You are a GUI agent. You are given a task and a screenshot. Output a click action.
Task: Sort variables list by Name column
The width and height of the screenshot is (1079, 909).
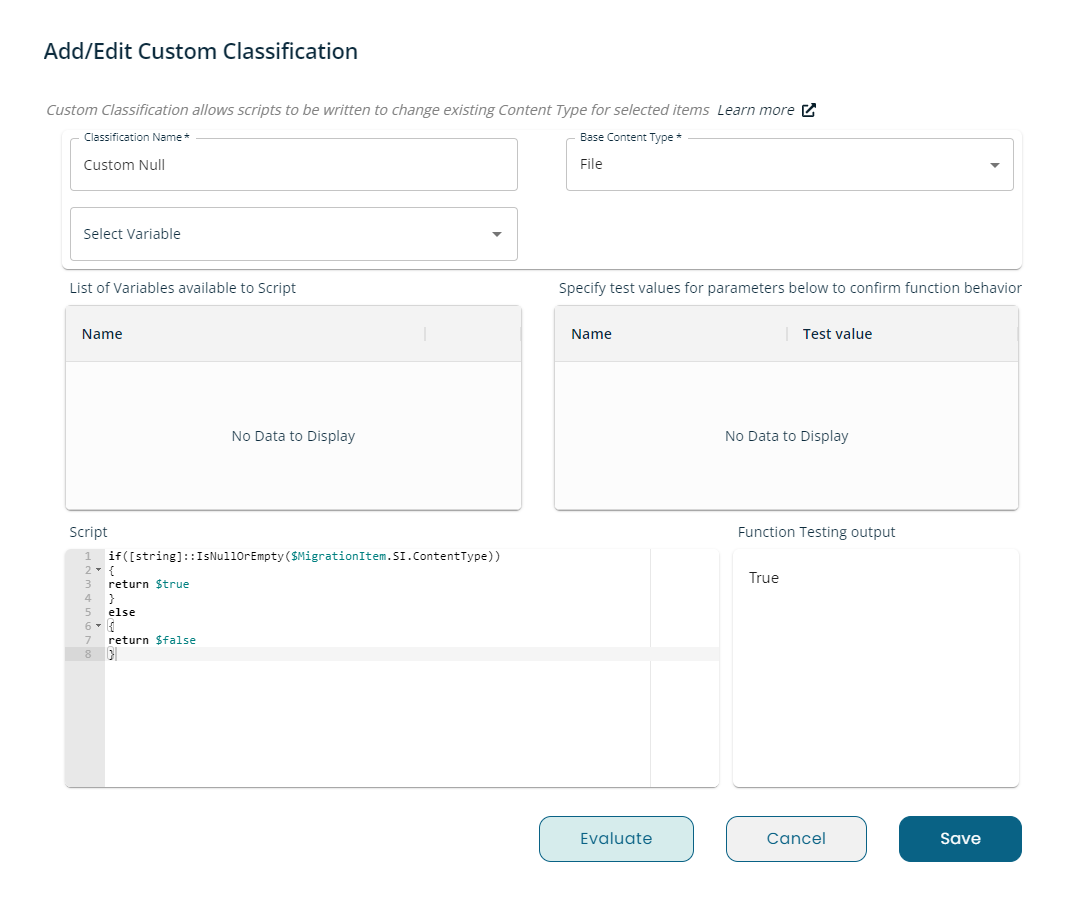[x=102, y=334]
